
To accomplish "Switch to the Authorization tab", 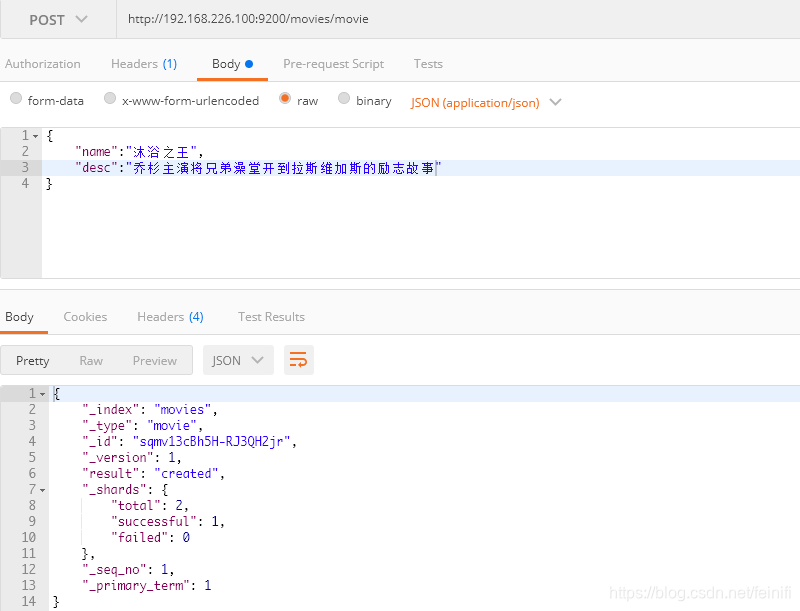I will point(43,64).
